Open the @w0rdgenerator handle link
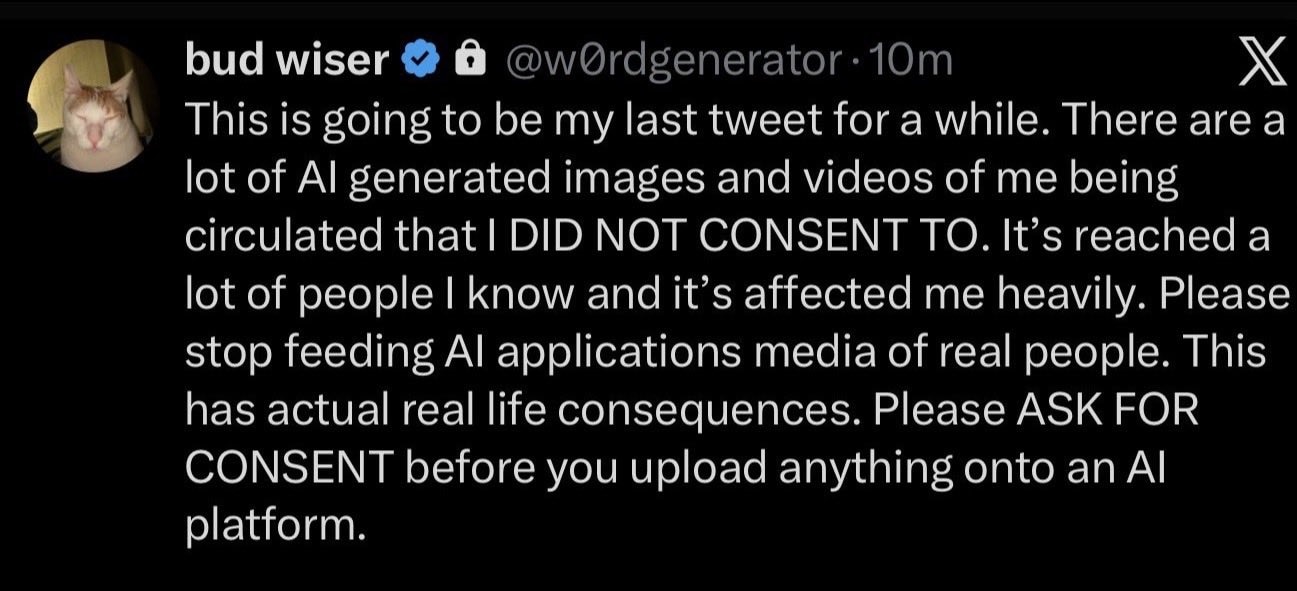1297x591 pixels. [673, 62]
